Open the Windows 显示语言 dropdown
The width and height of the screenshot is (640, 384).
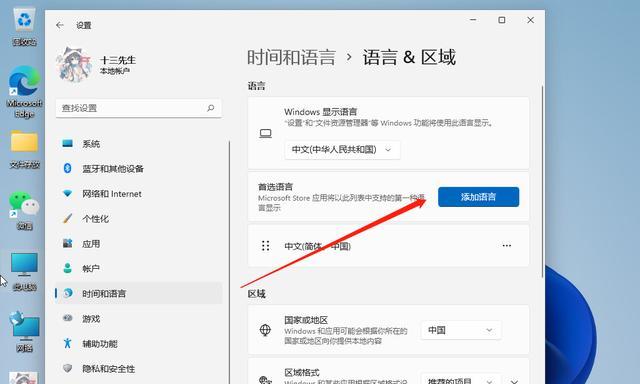[342, 150]
